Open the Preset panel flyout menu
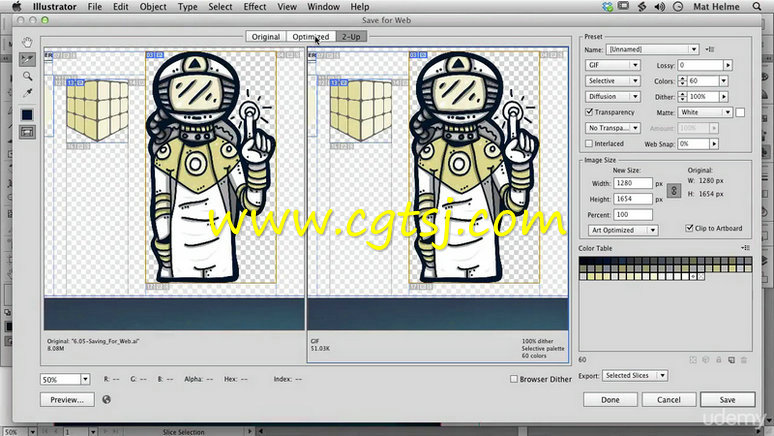Image resolution: width=774 pixels, height=436 pixels. [x=710, y=49]
